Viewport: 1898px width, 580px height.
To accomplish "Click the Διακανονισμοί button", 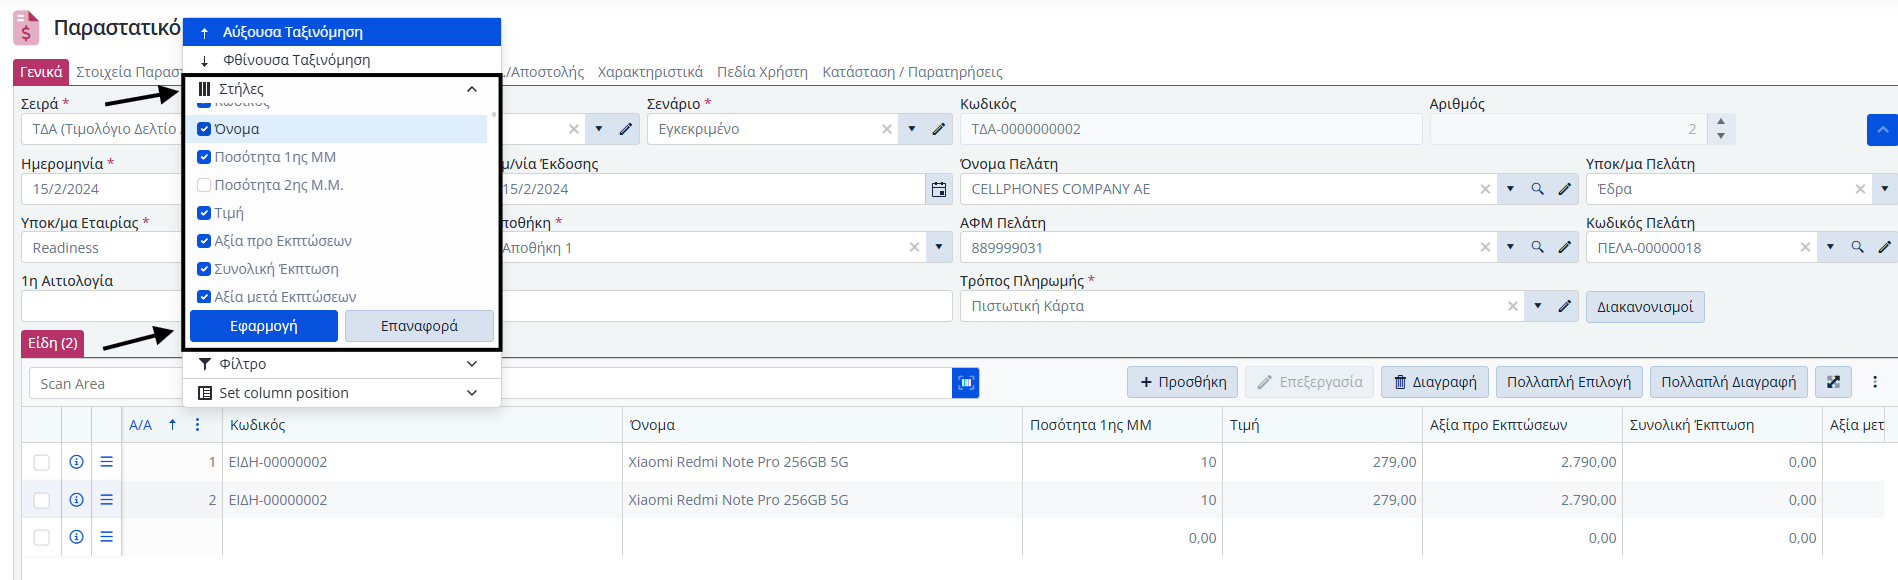I will click(x=1645, y=307).
